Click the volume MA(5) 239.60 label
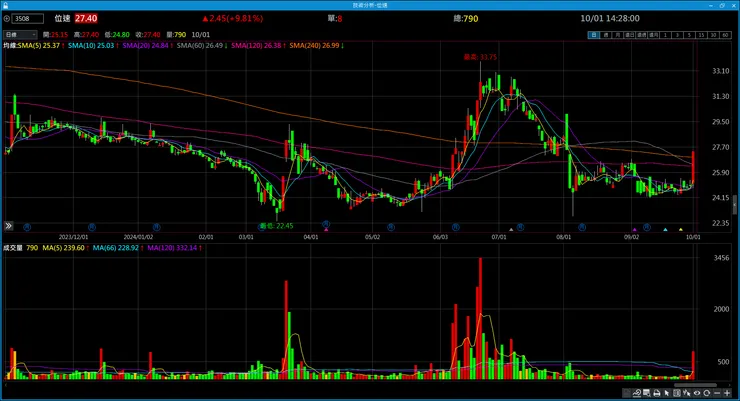Viewport: 740px width, 401px height. [x=66, y=248]
